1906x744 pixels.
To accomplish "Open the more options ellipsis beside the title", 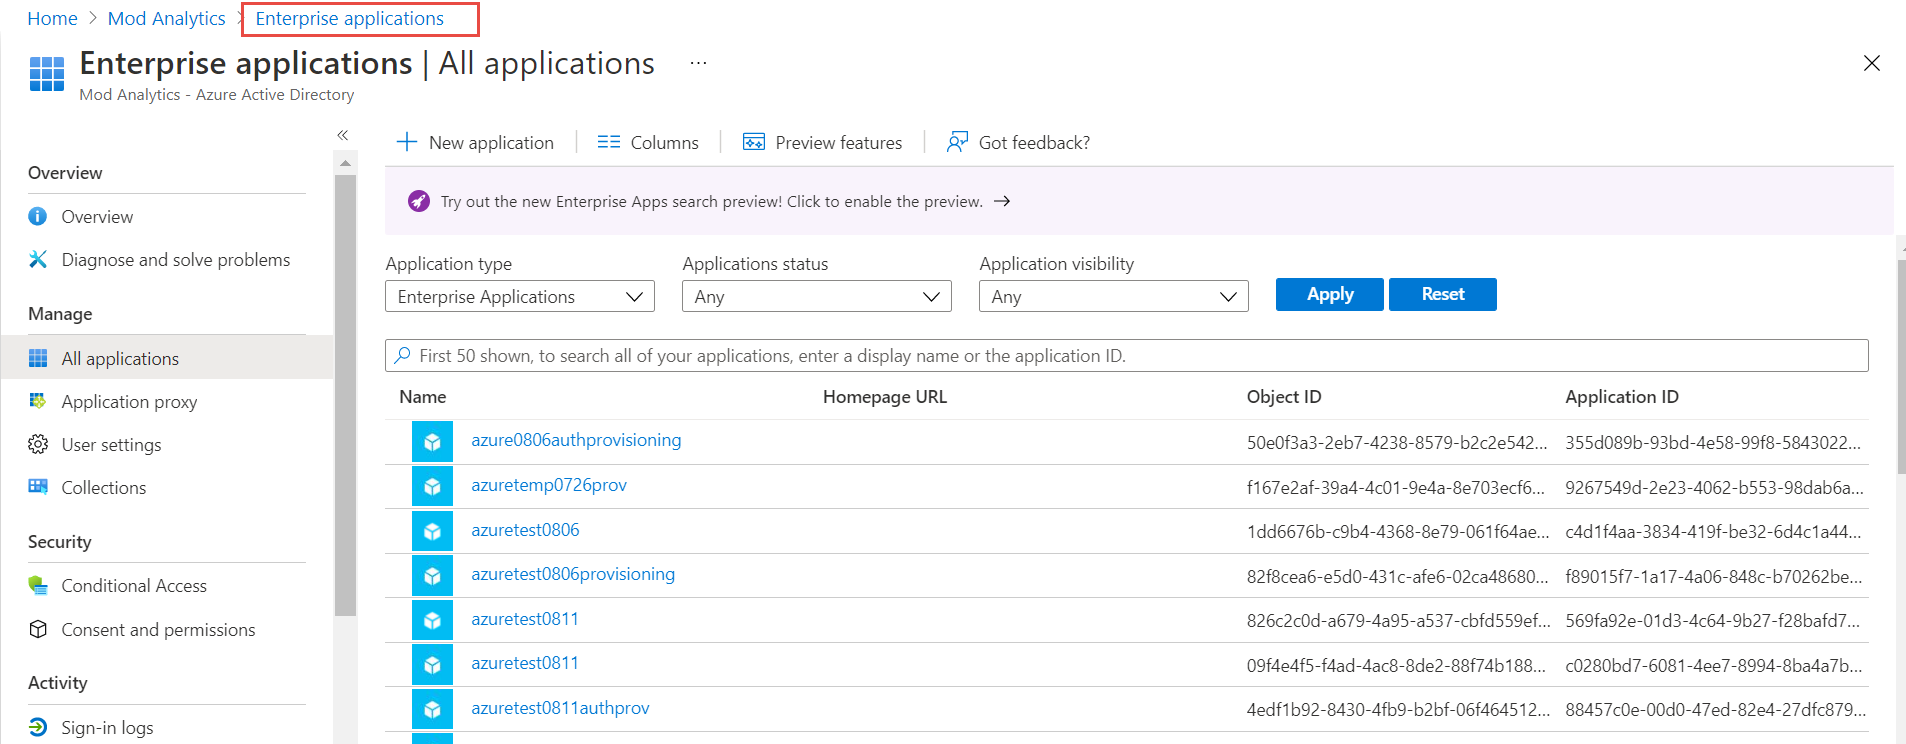I will point(698,63).
